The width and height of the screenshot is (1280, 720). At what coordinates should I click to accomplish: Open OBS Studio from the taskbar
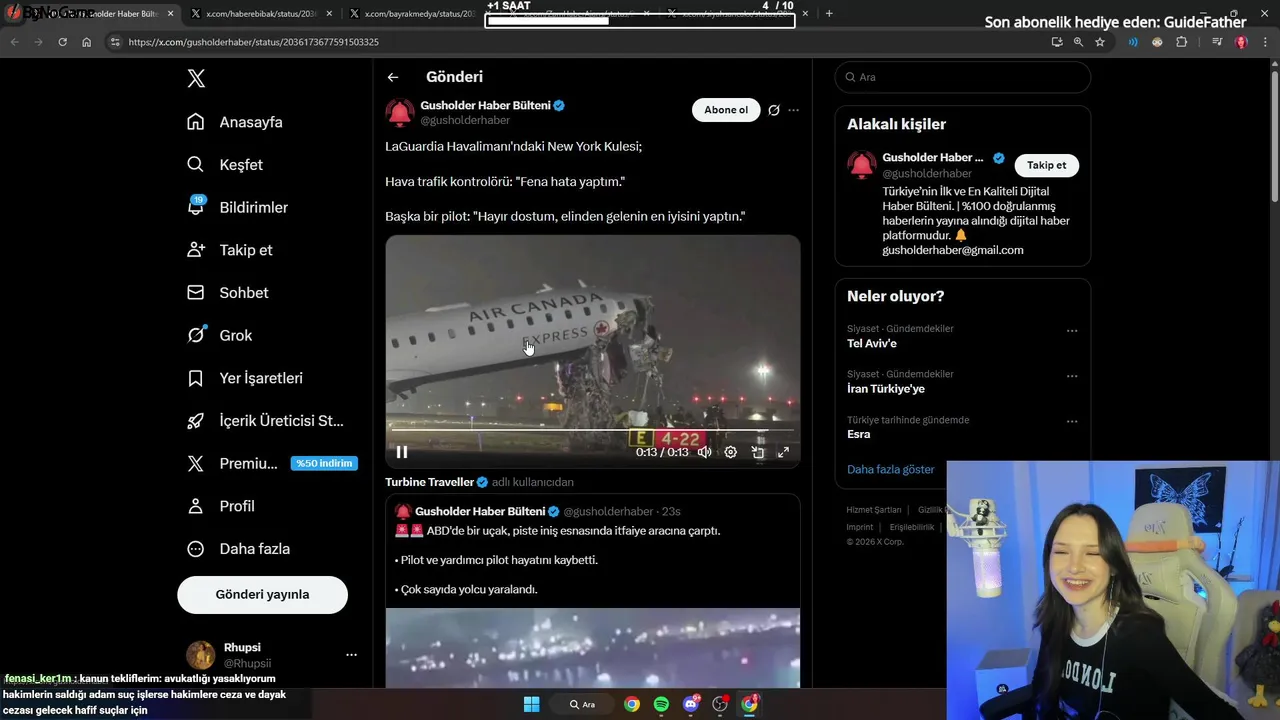720,704
